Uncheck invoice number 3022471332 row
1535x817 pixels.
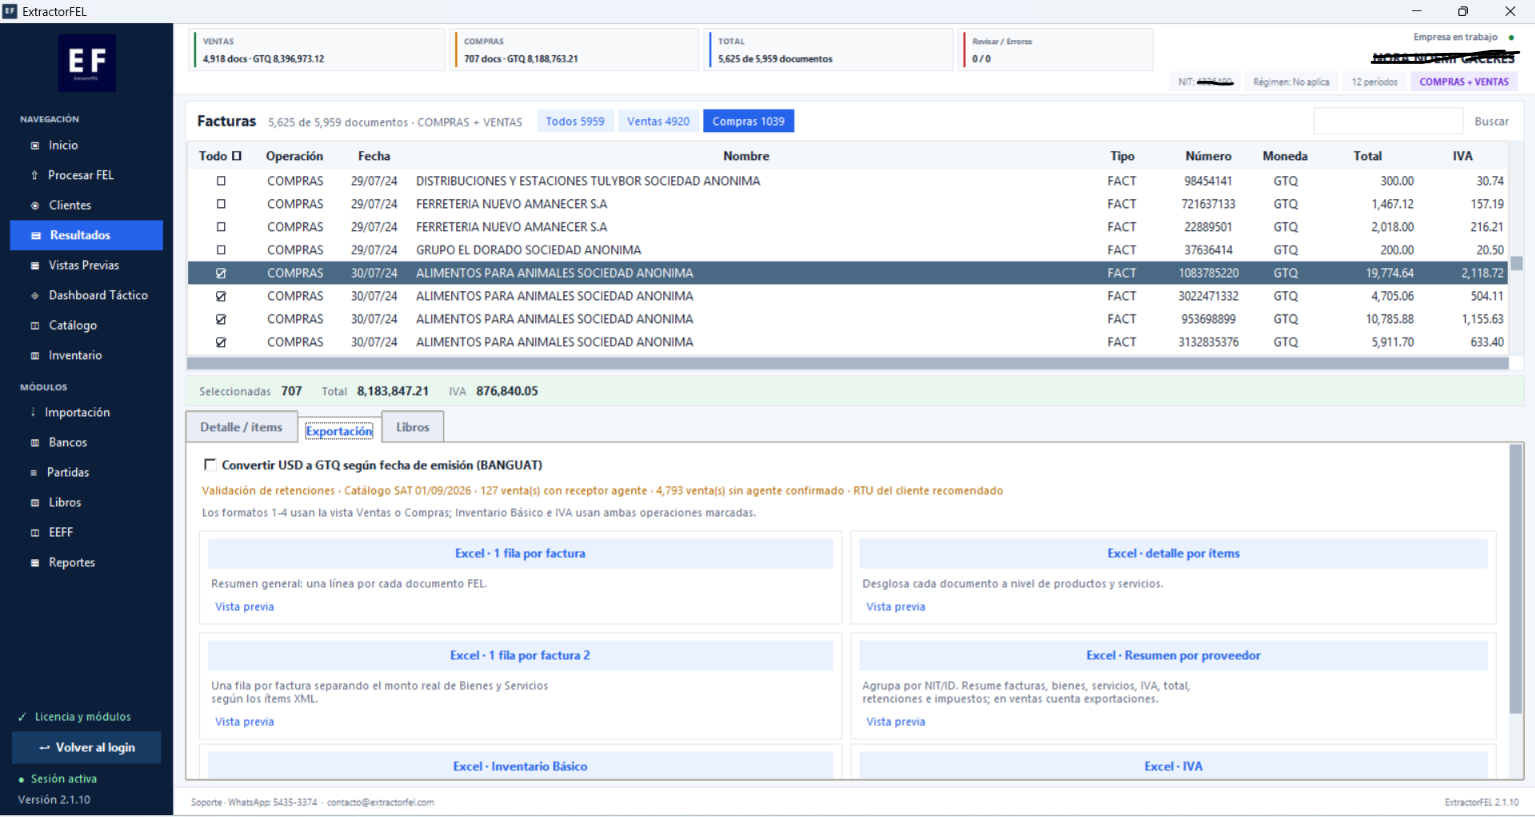click(221, 296)
